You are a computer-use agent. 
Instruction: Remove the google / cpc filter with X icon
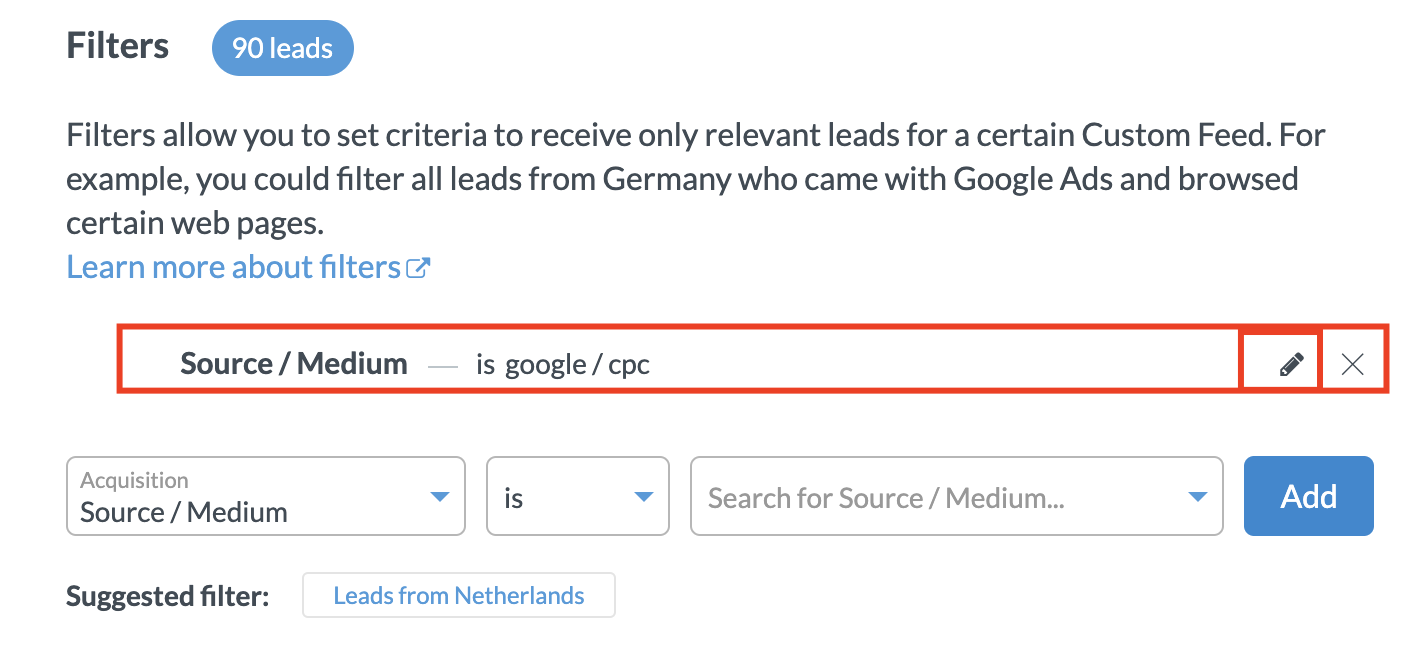coord(1352,364)
